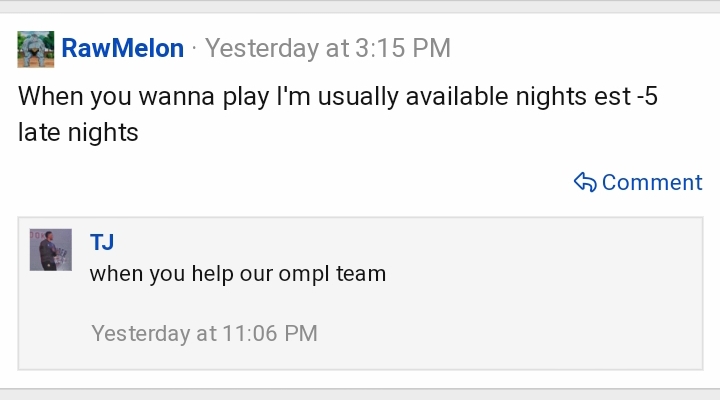Click the white space left of the Comment link
The image size is (720, 400).
[x=294, y=182]
